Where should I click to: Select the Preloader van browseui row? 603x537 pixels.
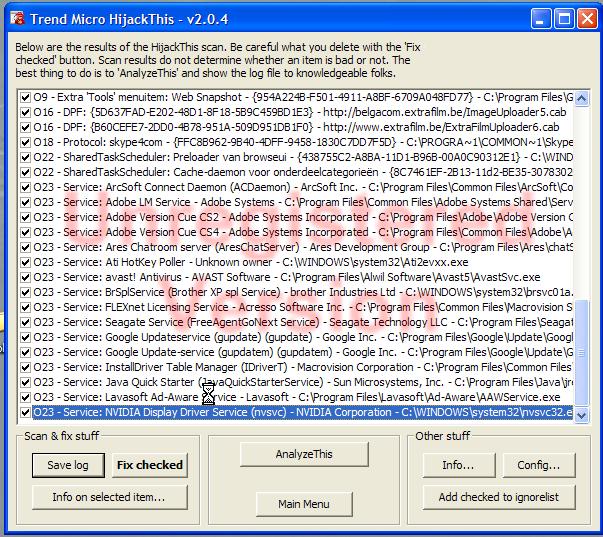[303, 157]
